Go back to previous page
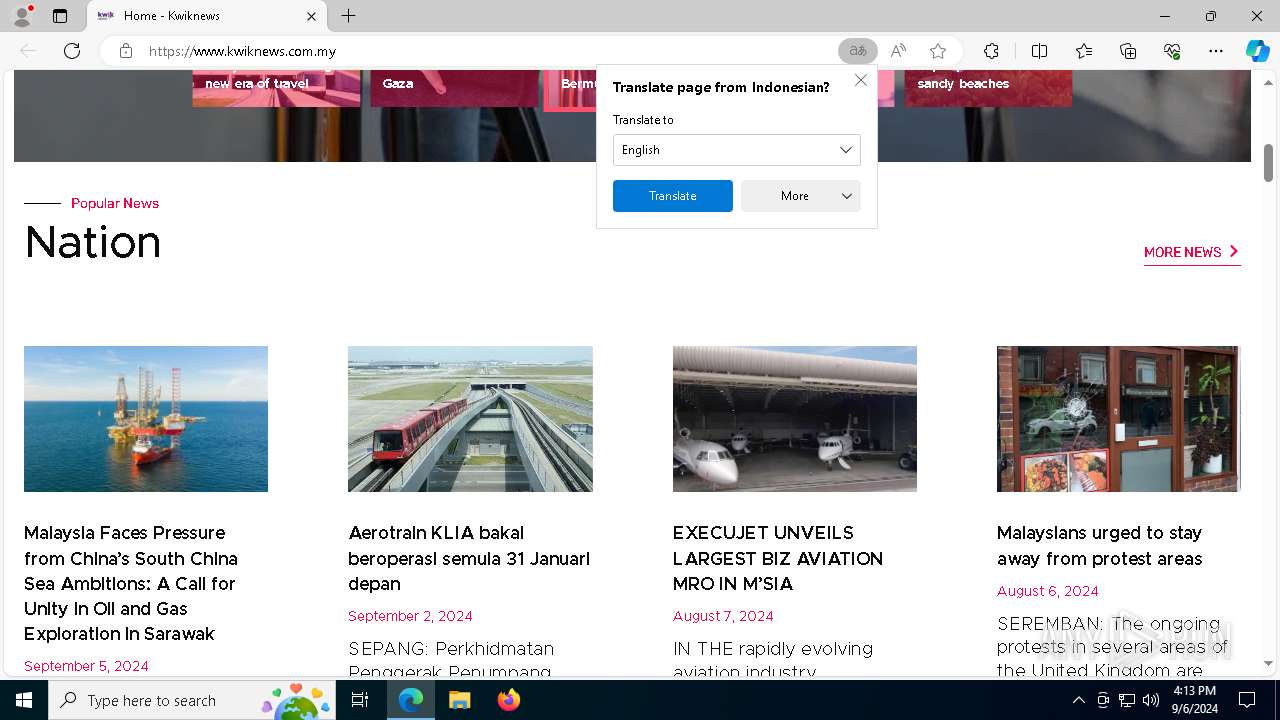1280x720 pixels. [28, 51]
